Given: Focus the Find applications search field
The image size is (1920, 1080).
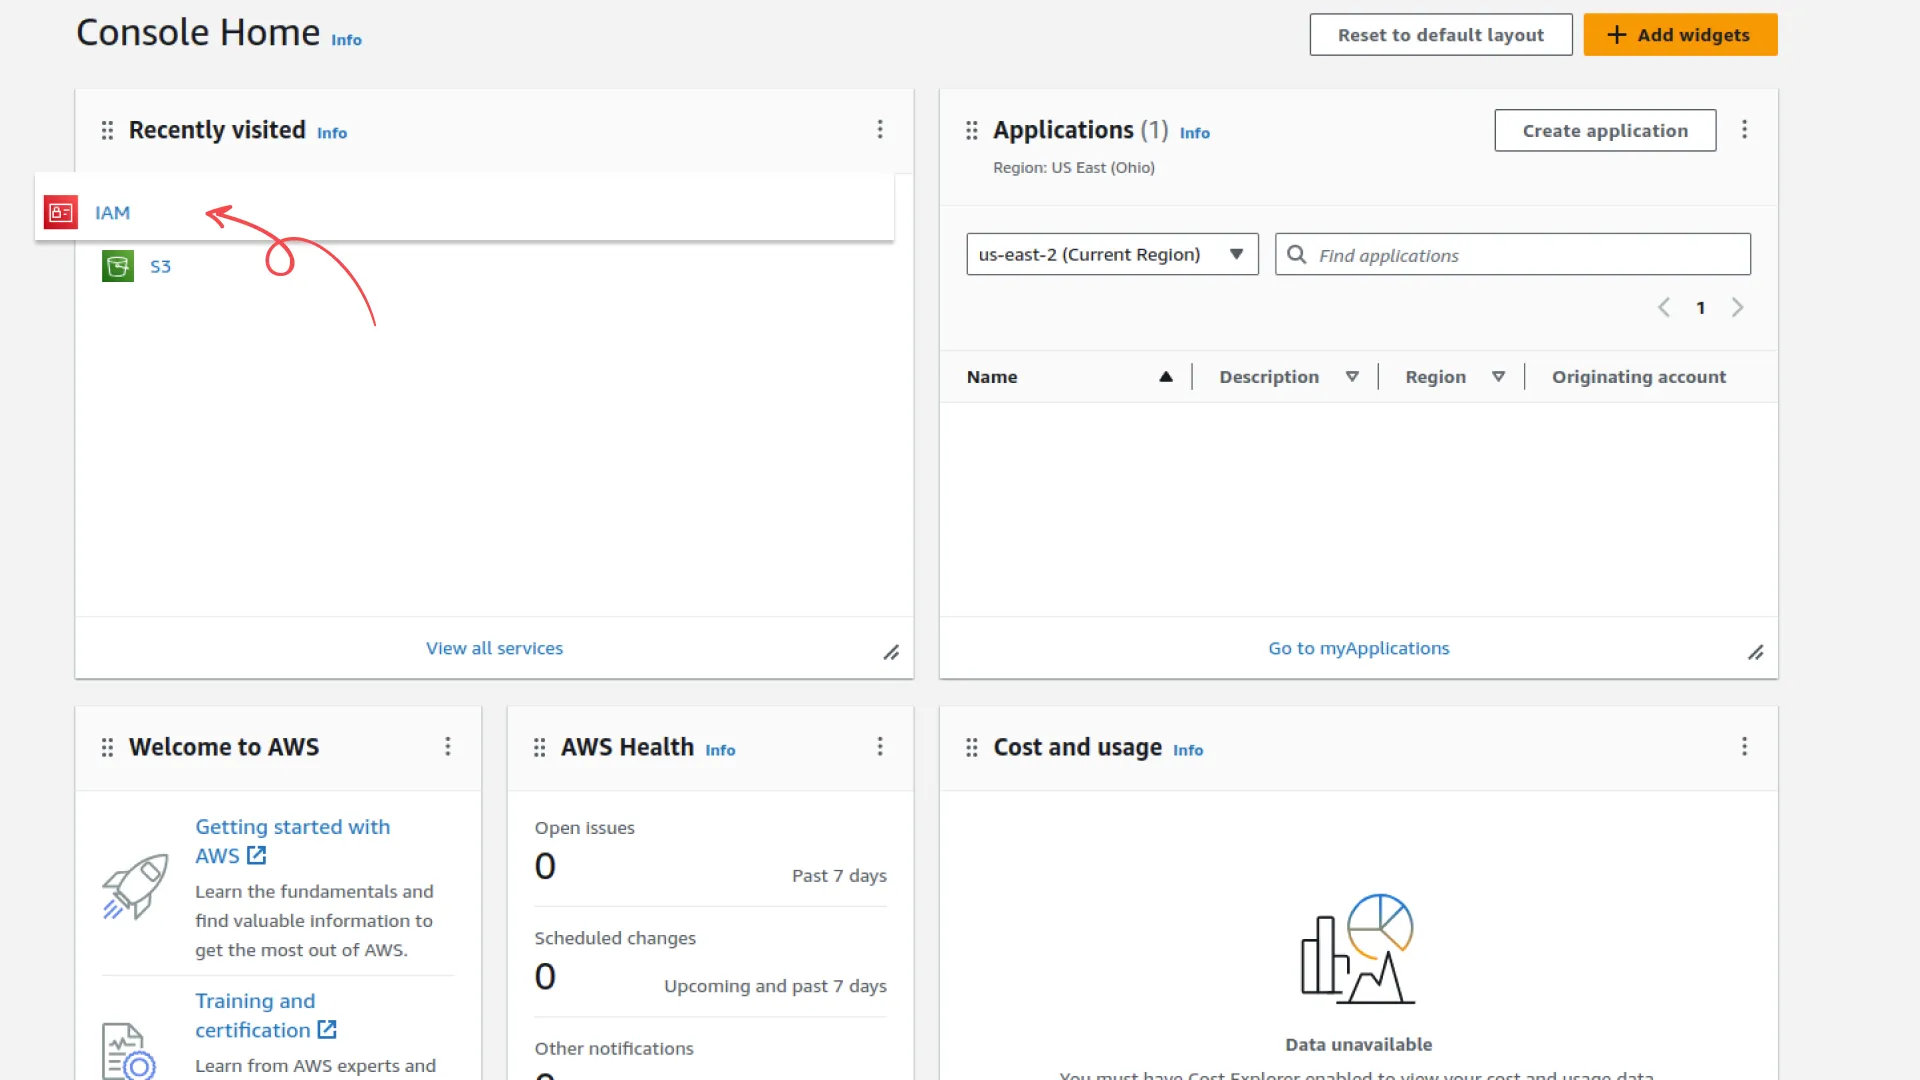Looking at the screenshot, I should tap(1528, 255).
